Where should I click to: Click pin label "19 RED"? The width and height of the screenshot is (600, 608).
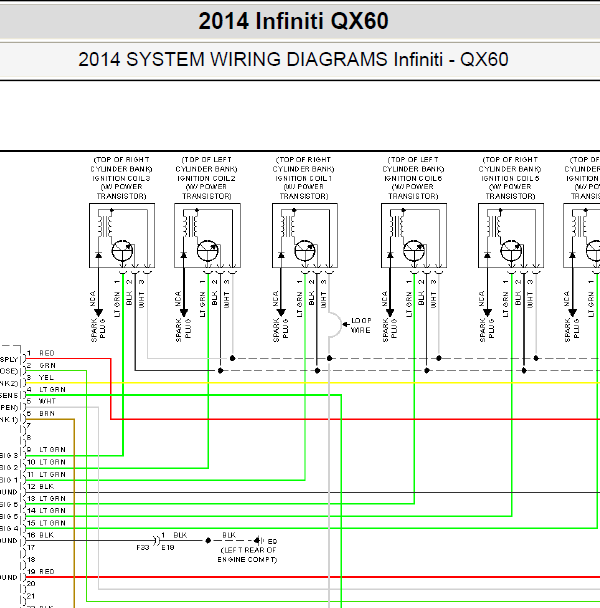(x=41, y=572)
